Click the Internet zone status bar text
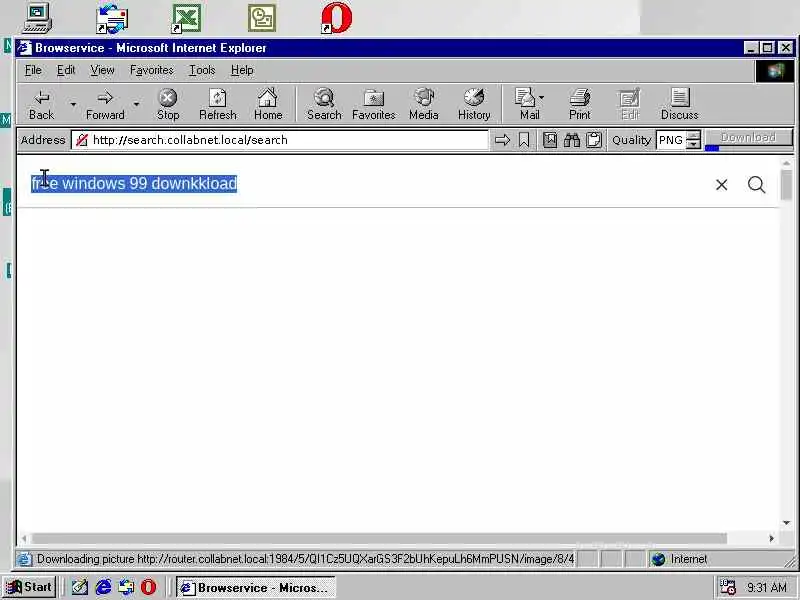800x600 pixels. click(689, 559)
